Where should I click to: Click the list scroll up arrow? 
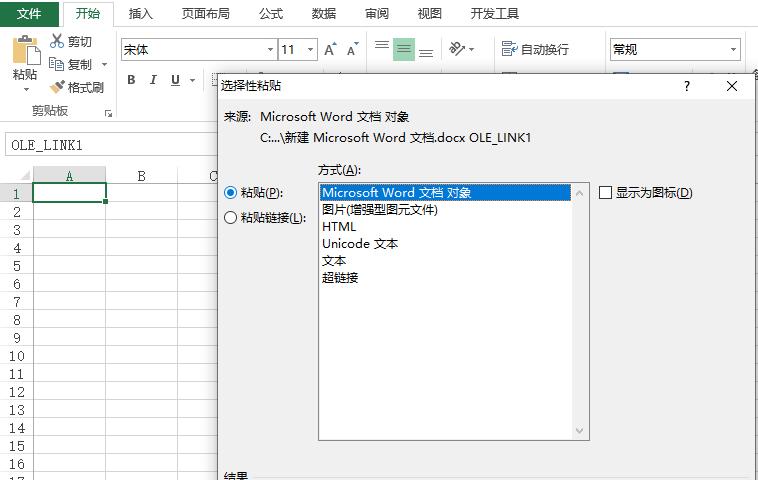580,193
